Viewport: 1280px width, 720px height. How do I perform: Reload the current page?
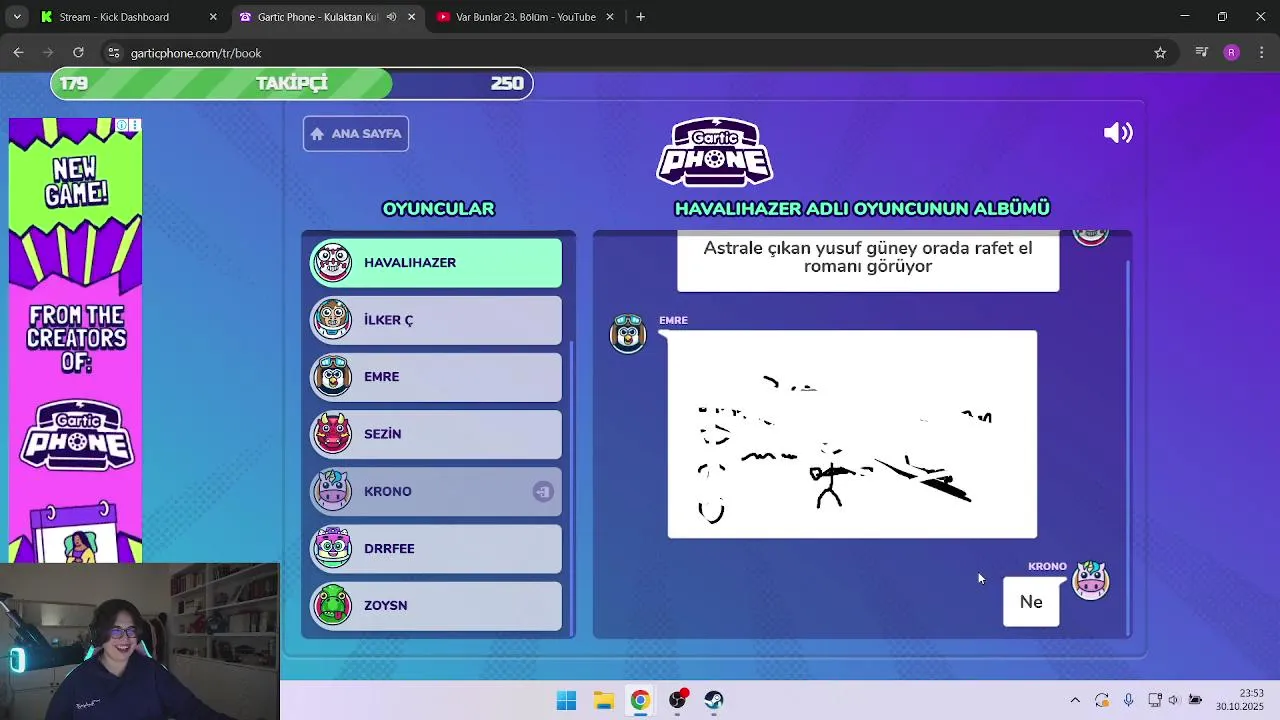pos(78,53)
